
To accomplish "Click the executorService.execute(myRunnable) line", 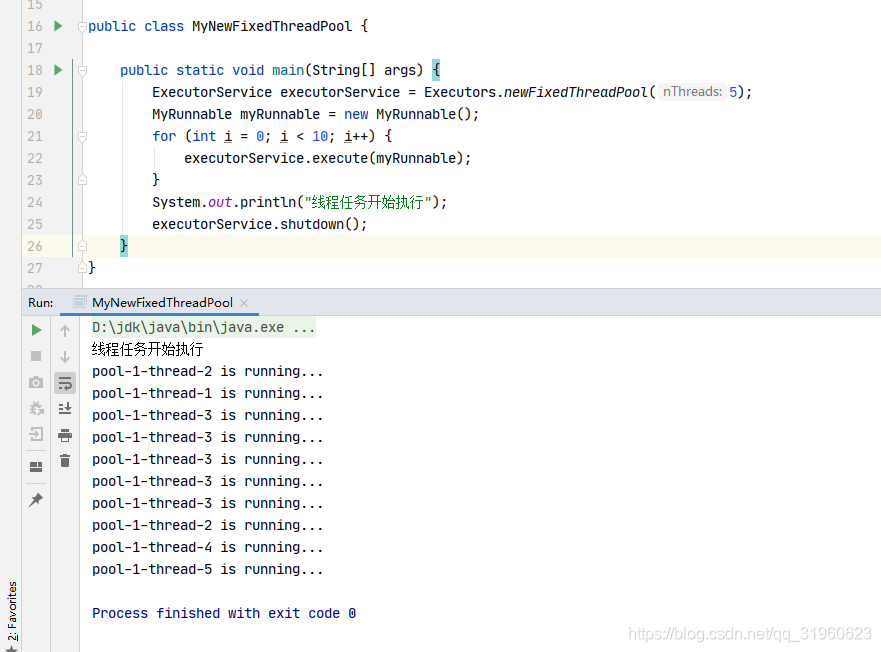I will tap(328, 159).
